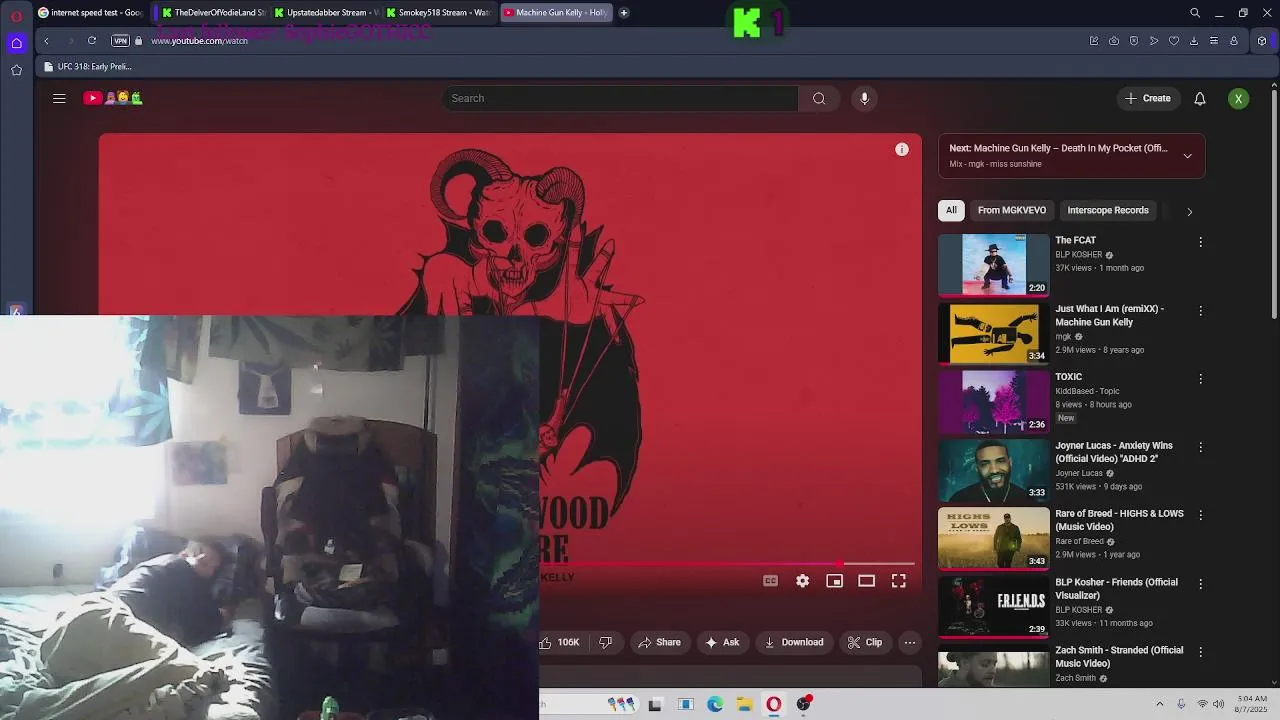Viewport: 1280px width, 720px height.
Task: Expand the Next up mix playlist chevron
Action: click(1188, 156)
